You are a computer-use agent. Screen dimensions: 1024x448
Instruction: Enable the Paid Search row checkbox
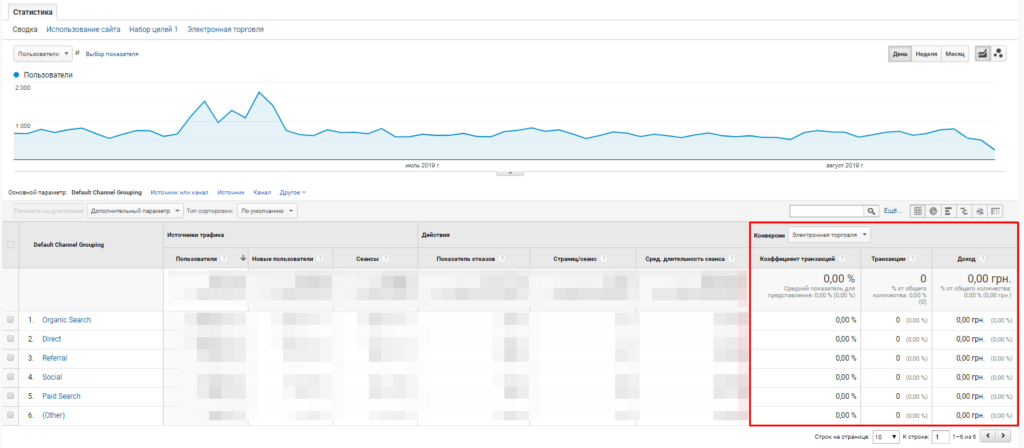(x=11, y=396)
